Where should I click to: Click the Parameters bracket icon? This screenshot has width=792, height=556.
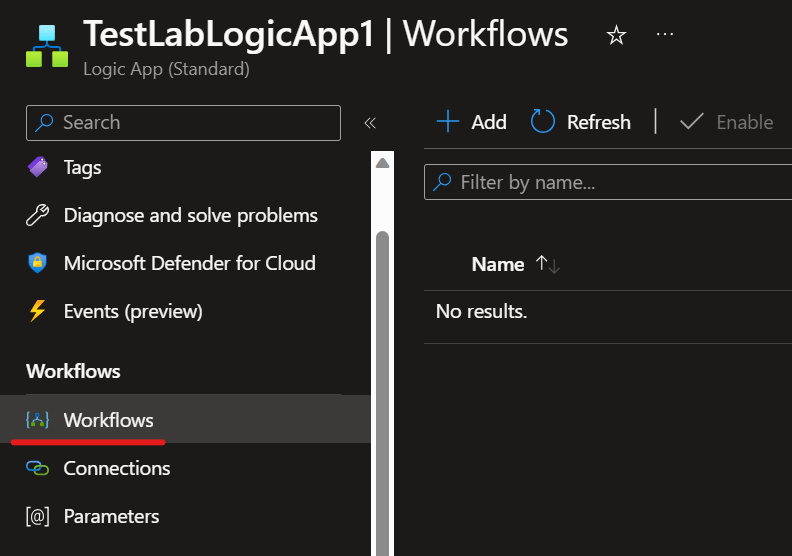tap(38, 517)
